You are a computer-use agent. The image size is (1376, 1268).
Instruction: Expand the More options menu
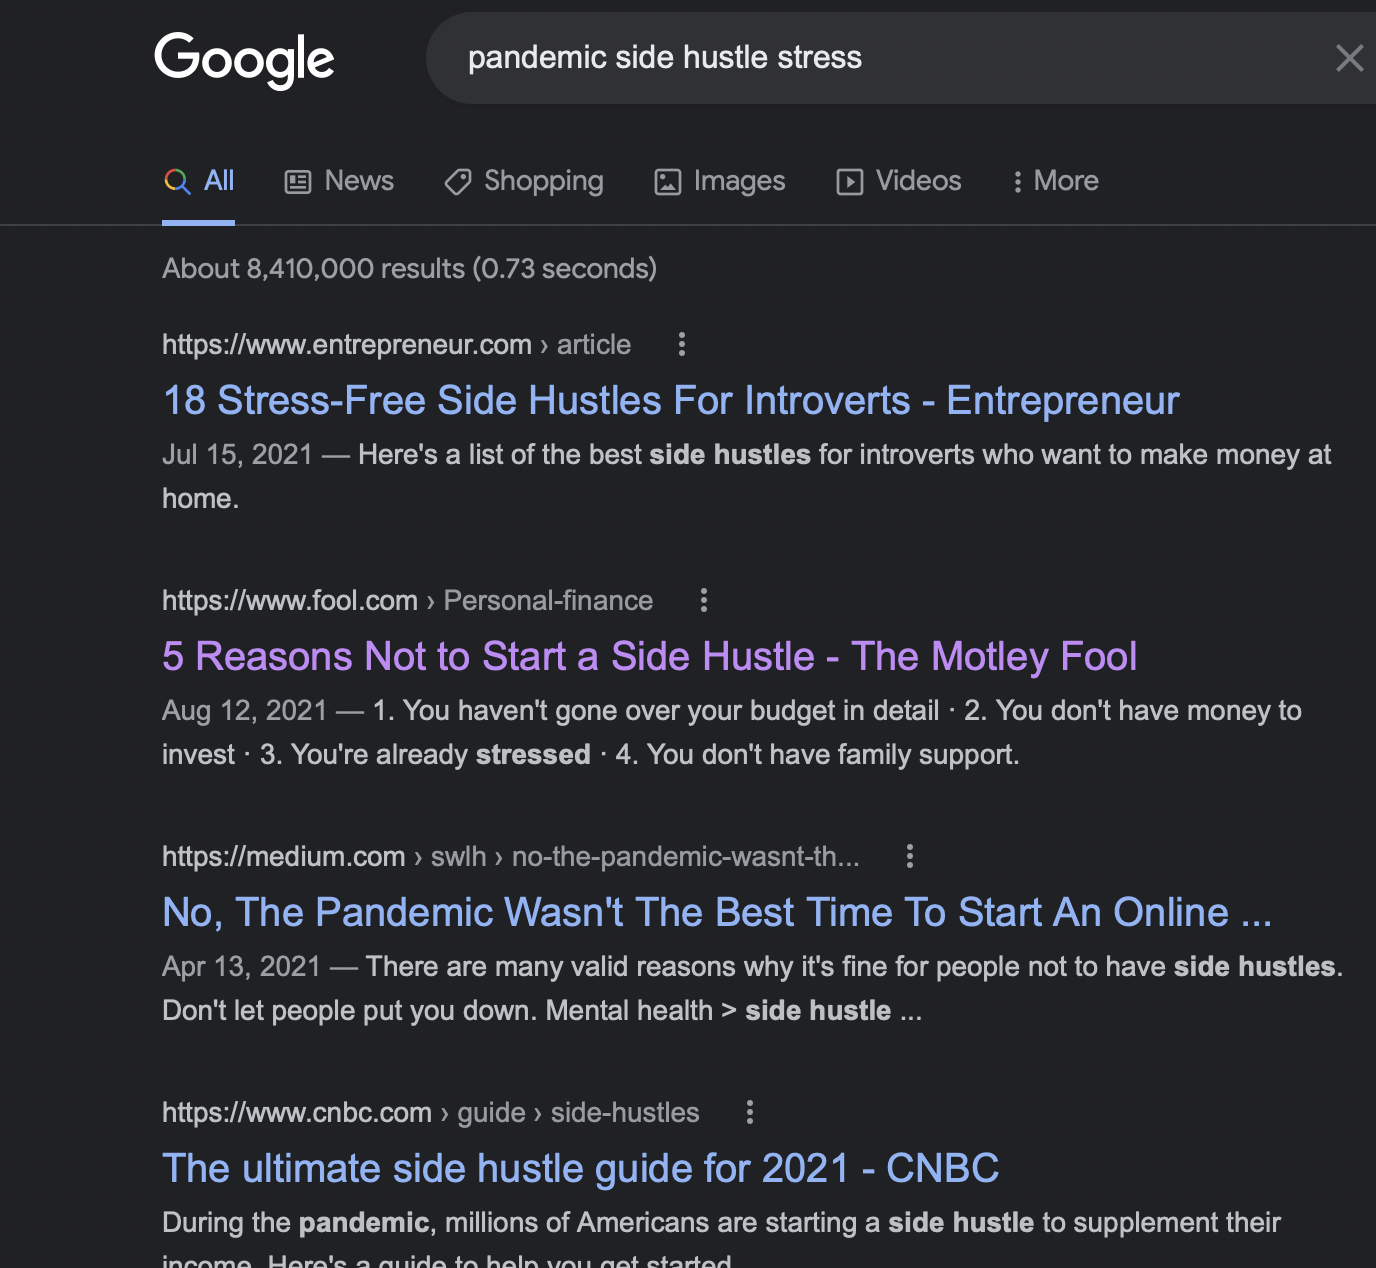[x=1056, y=181]
